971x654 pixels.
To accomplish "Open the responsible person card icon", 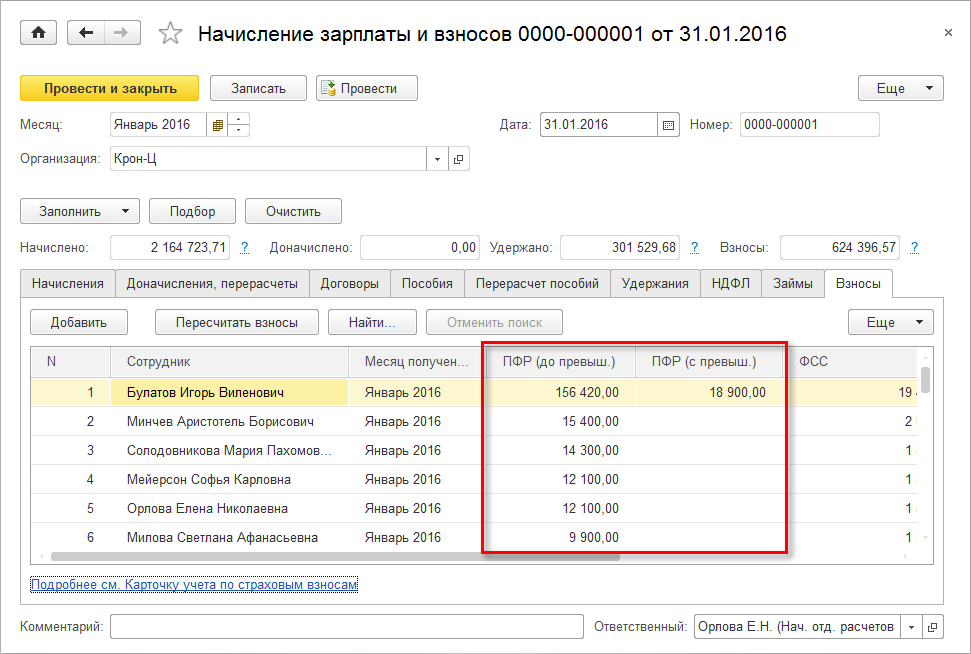I will coord(932,627).
